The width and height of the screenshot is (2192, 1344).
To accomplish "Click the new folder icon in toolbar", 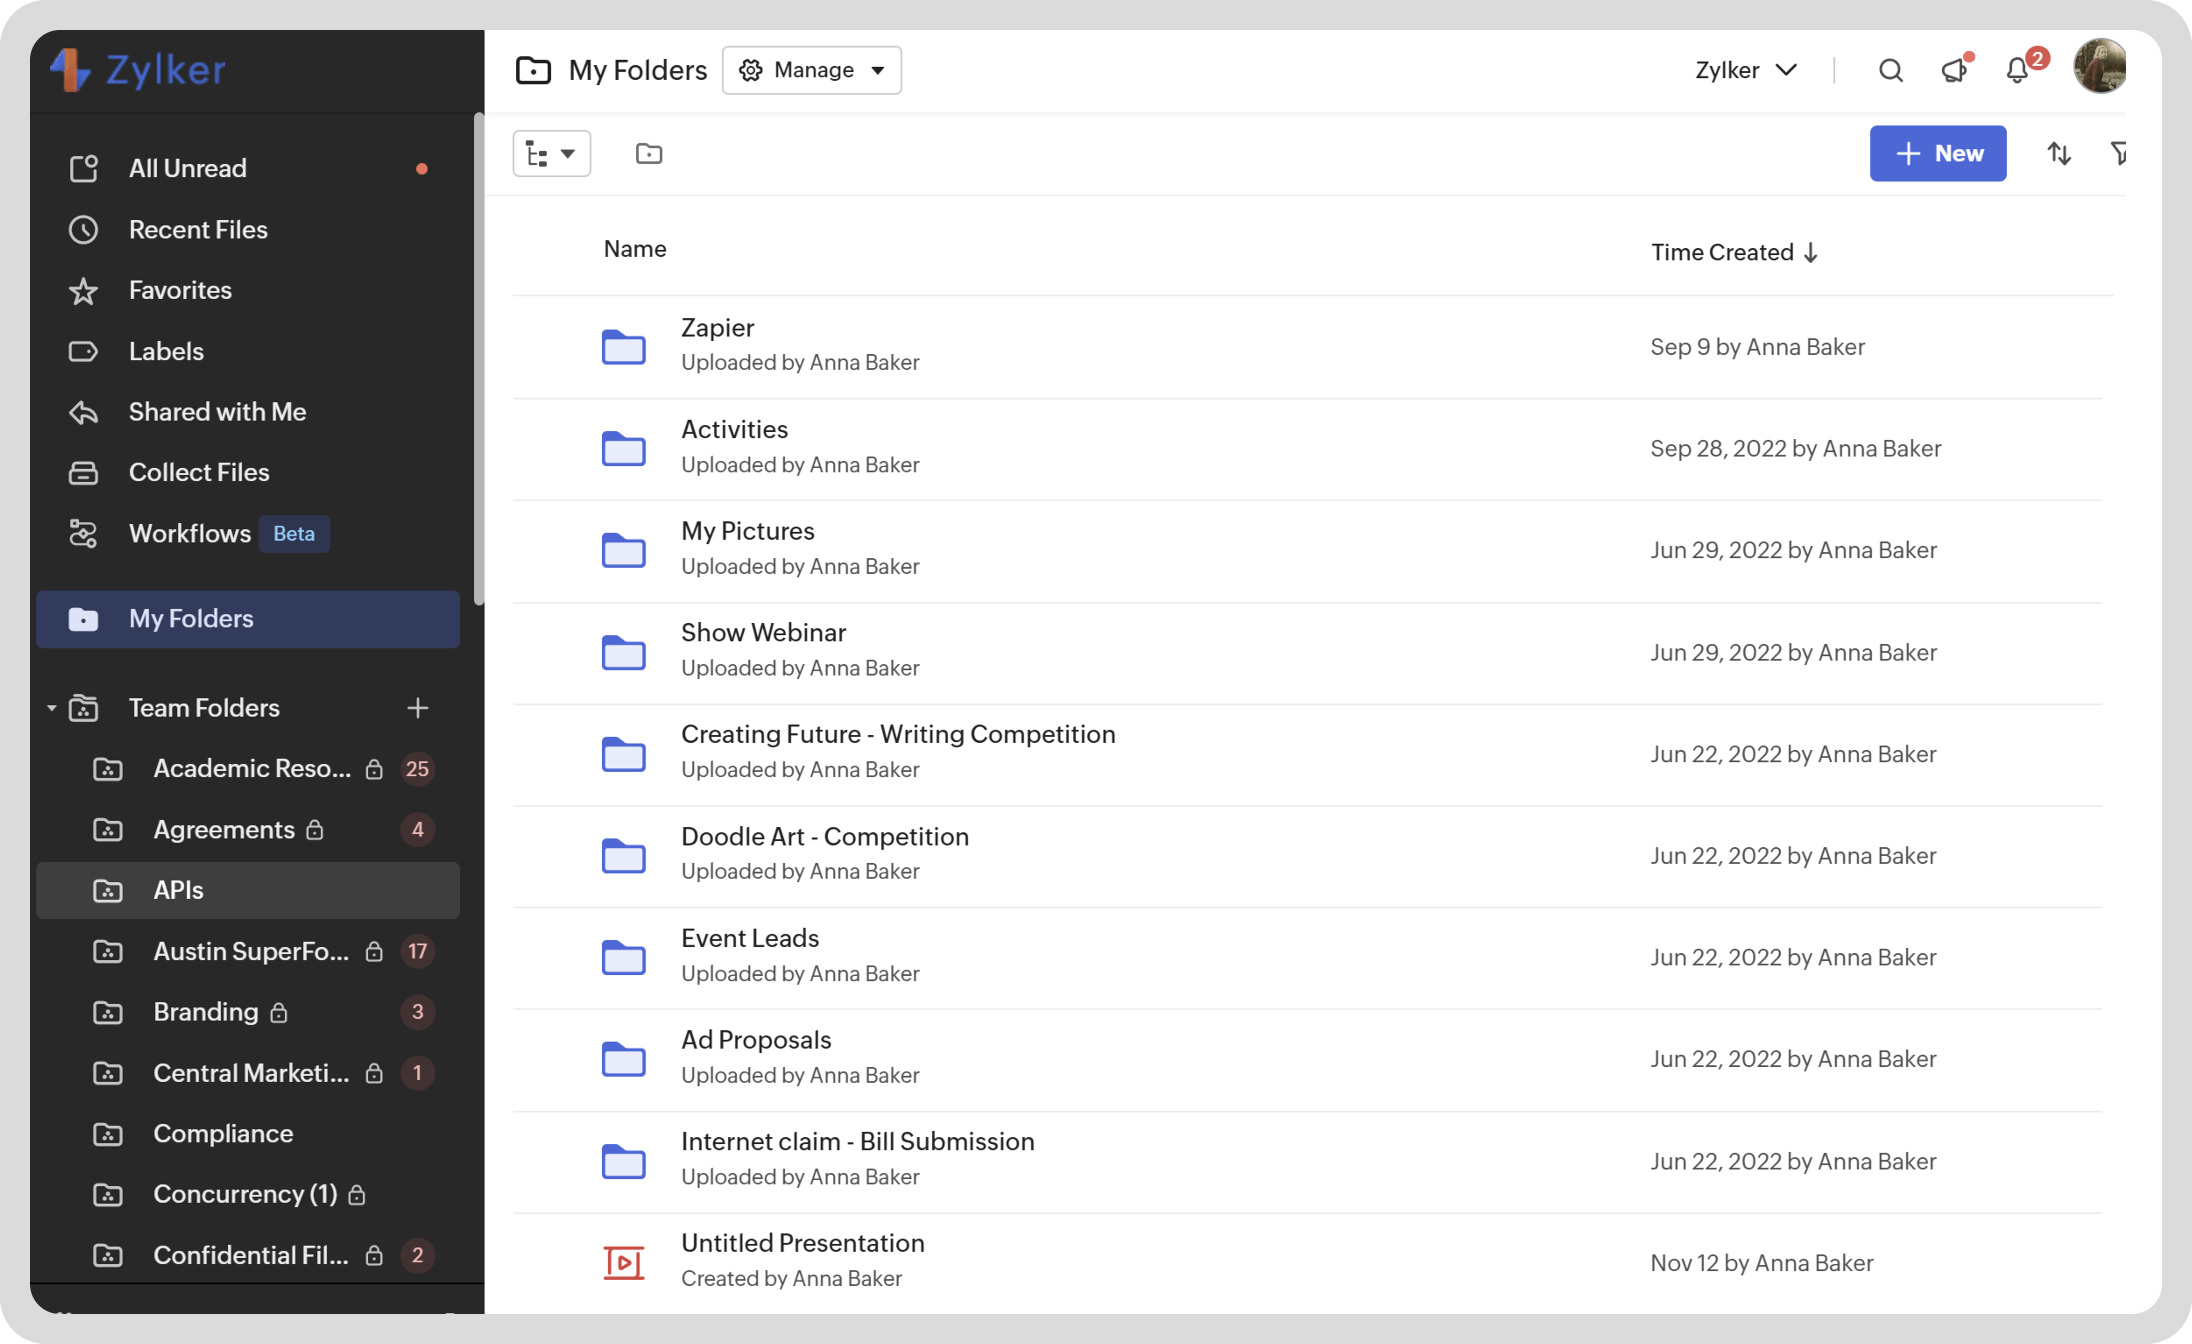I will pyautogui.click(x=648, y=154).
